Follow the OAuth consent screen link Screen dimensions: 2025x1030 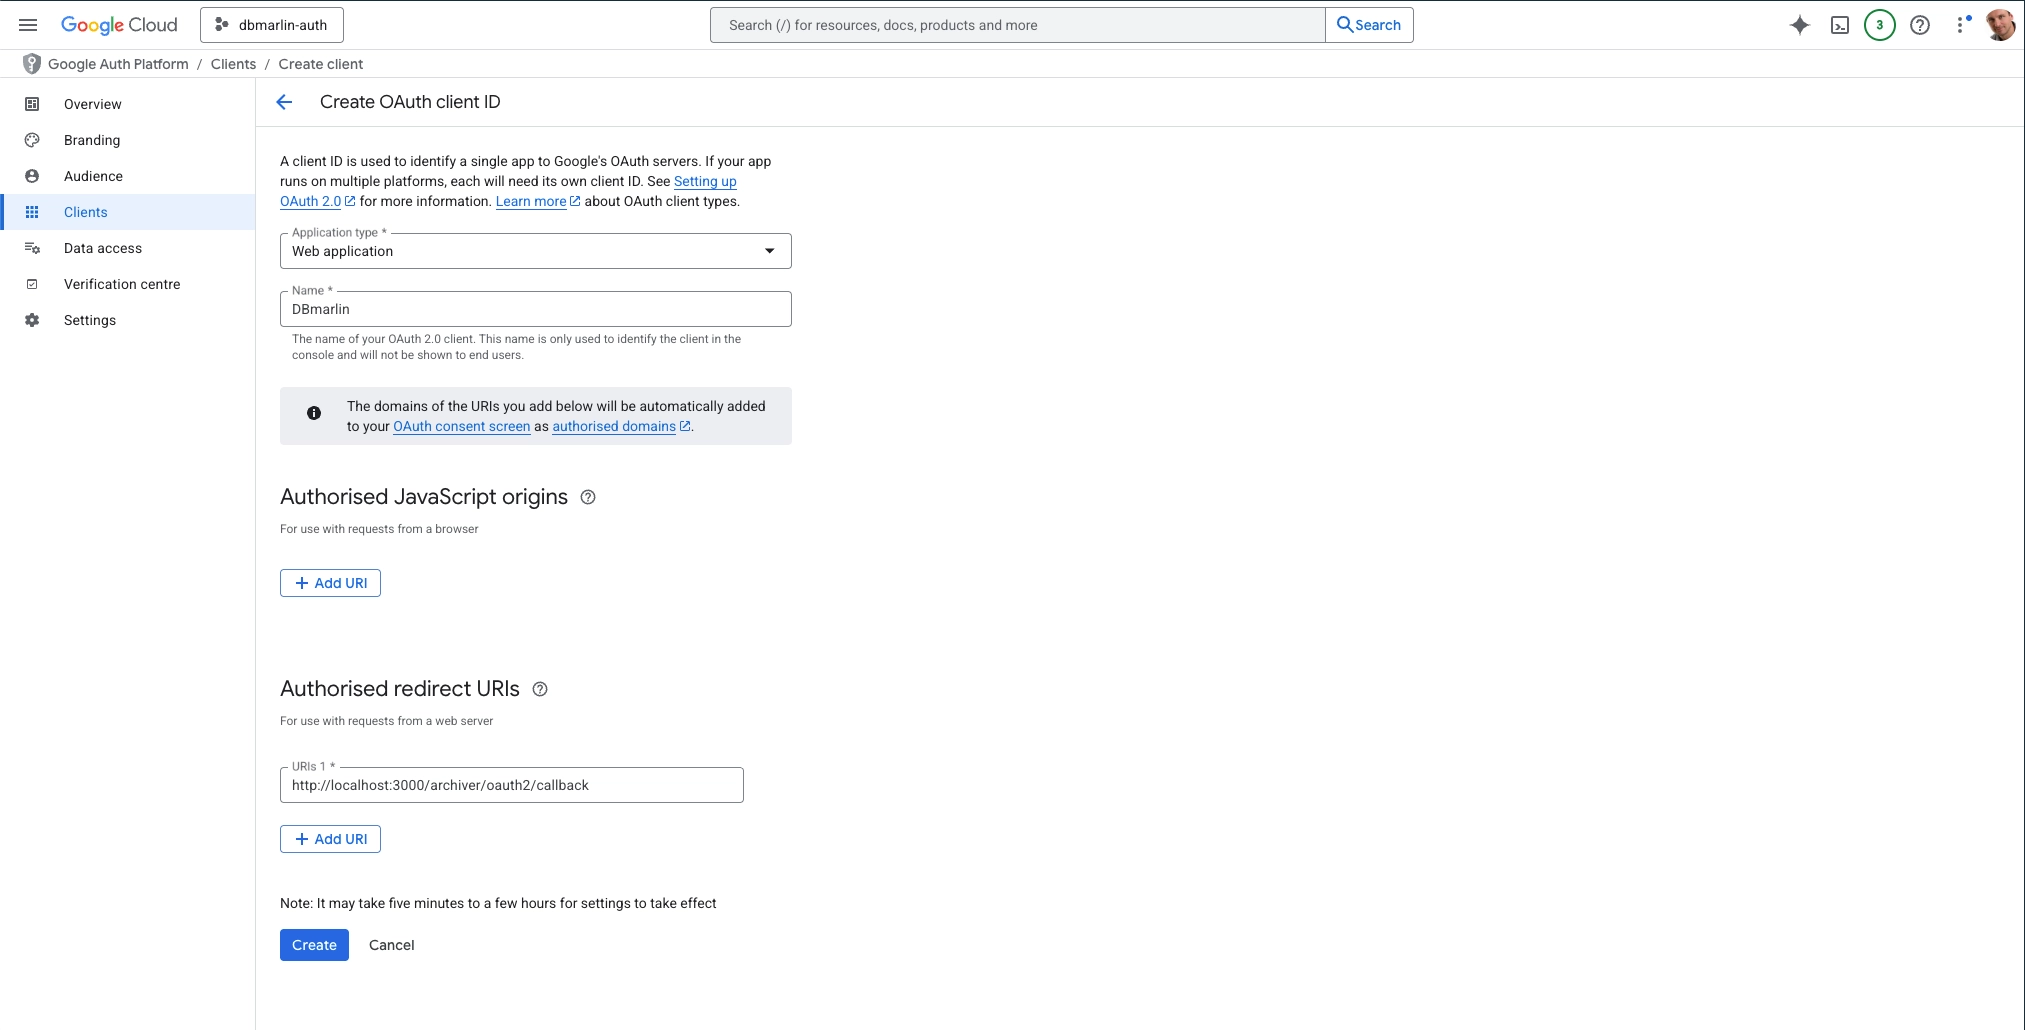coord(461,426)
